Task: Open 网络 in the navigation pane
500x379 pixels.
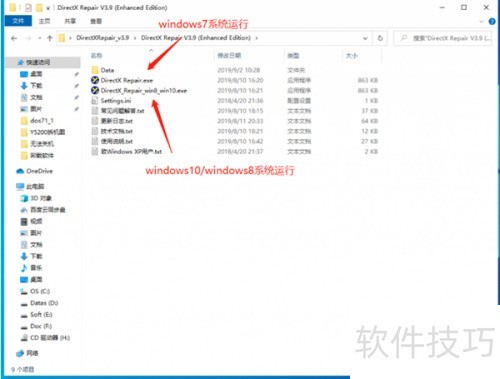Action: pyautogui.click(x=32, y=353)
